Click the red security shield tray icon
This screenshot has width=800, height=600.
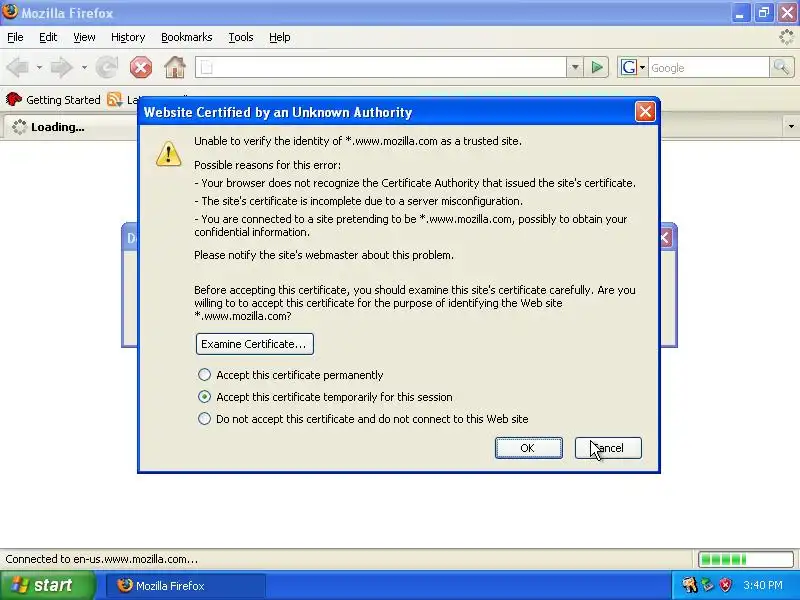click(725, 585)
